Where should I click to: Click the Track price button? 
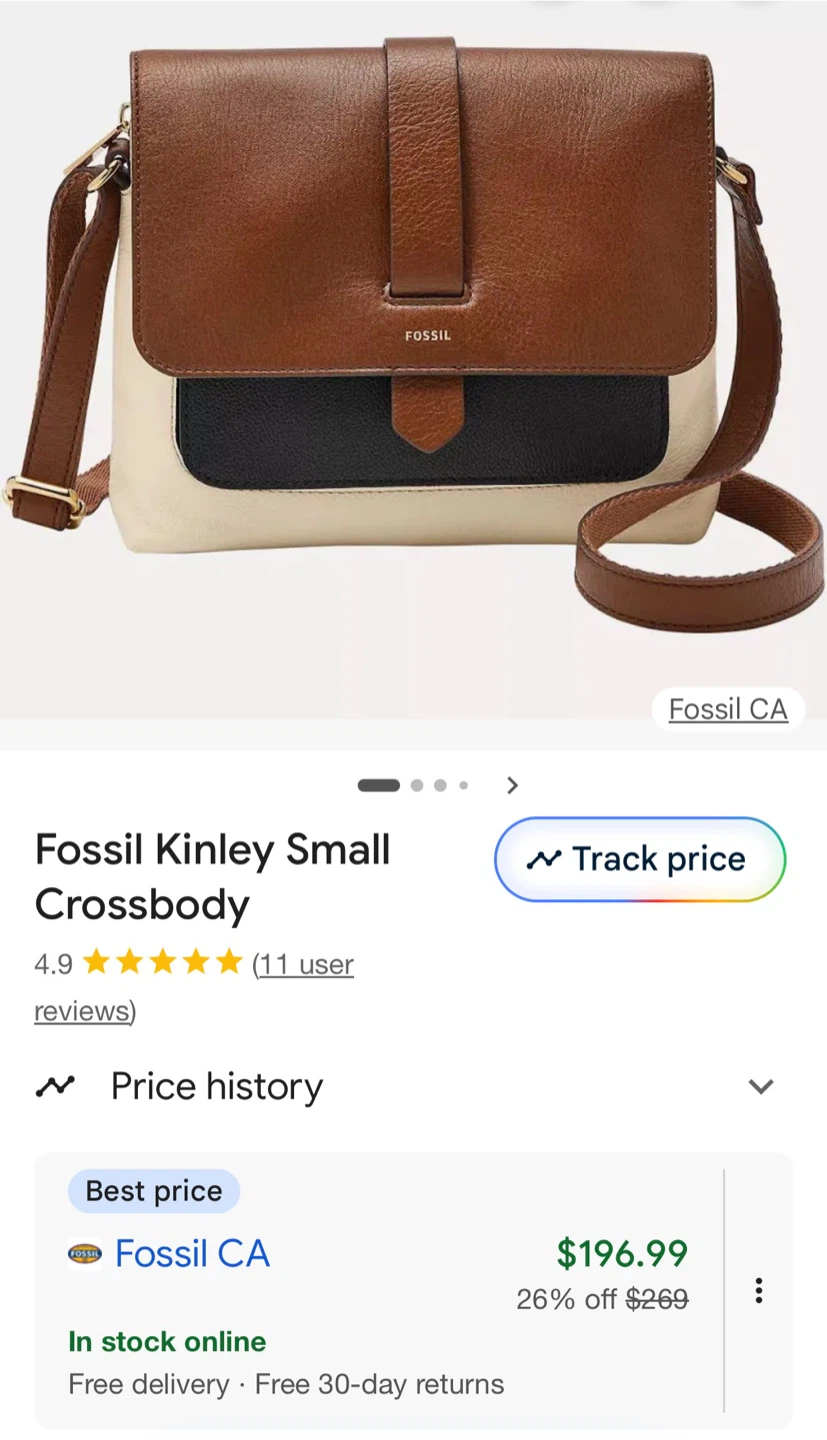tap(640, 859)
